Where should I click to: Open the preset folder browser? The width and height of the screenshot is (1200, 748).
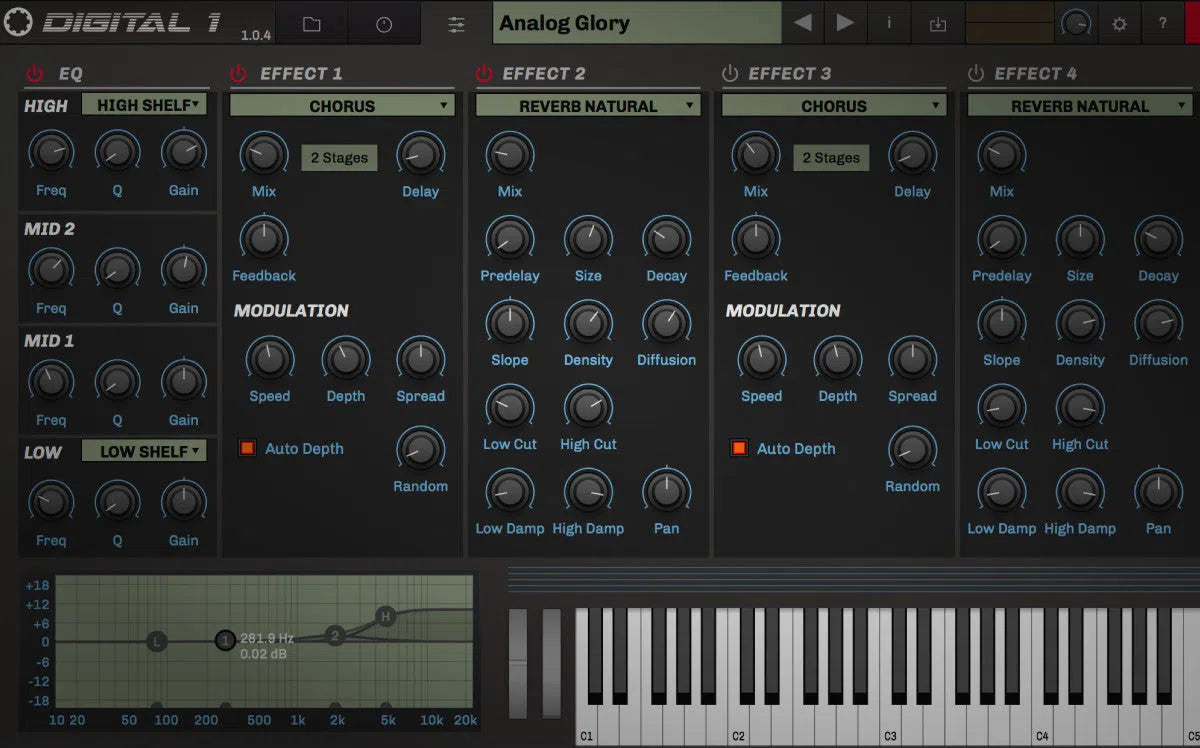point(311,22)
